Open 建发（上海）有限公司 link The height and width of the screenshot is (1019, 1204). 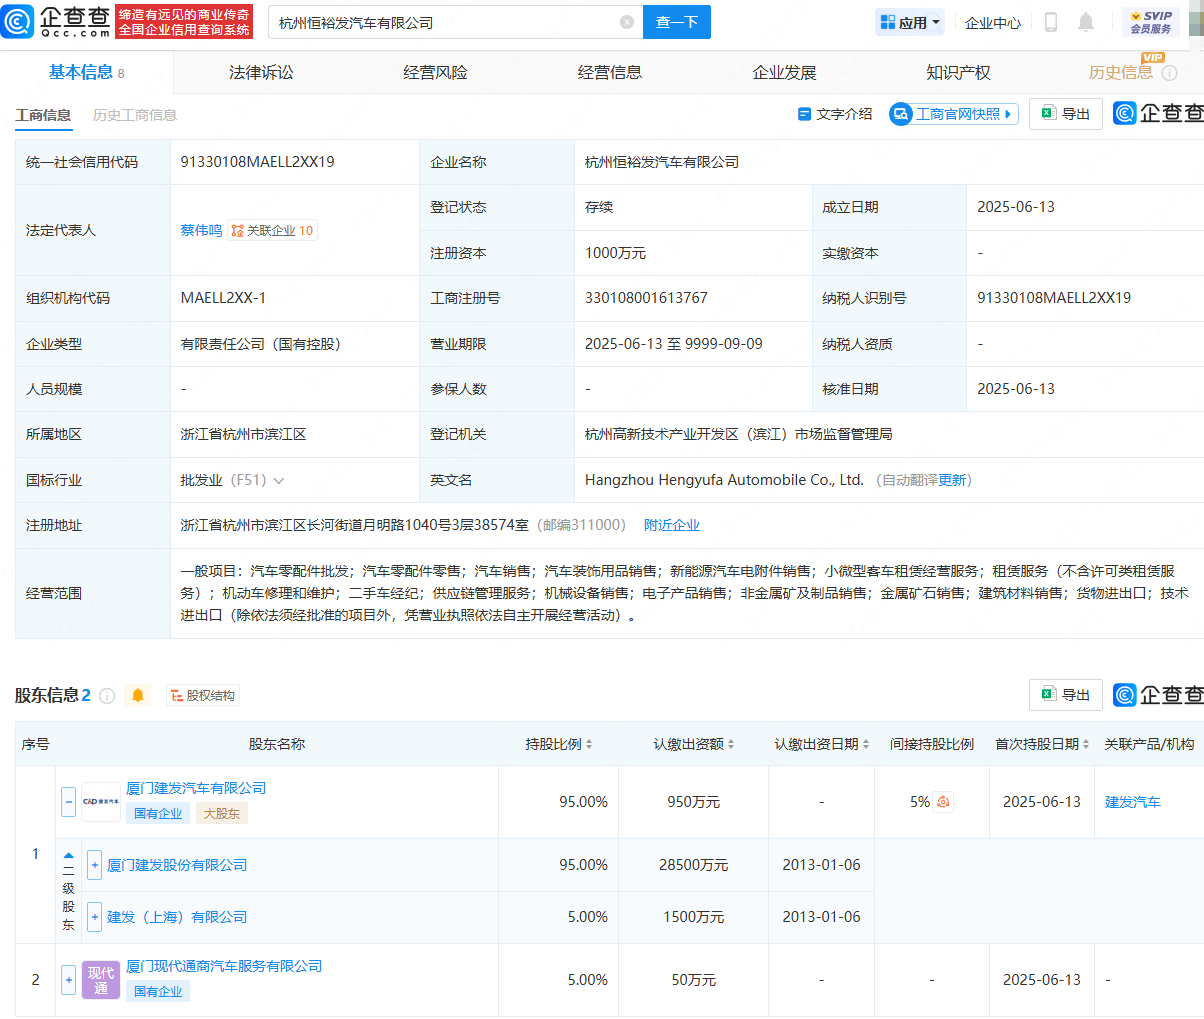tap(177, 917)
